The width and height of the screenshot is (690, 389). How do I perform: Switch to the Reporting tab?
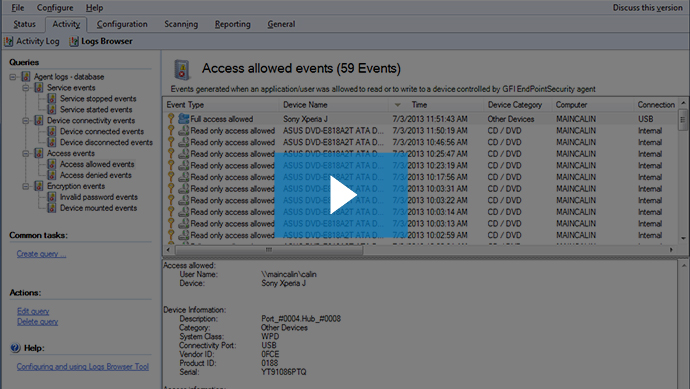click(x=232, y=24)
